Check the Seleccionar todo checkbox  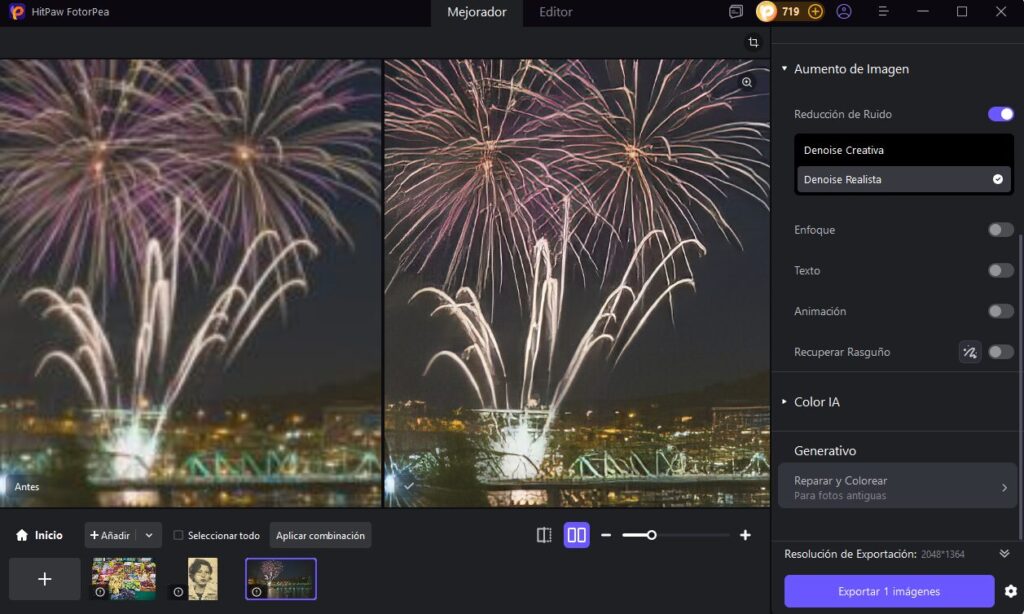pos(176,535)
